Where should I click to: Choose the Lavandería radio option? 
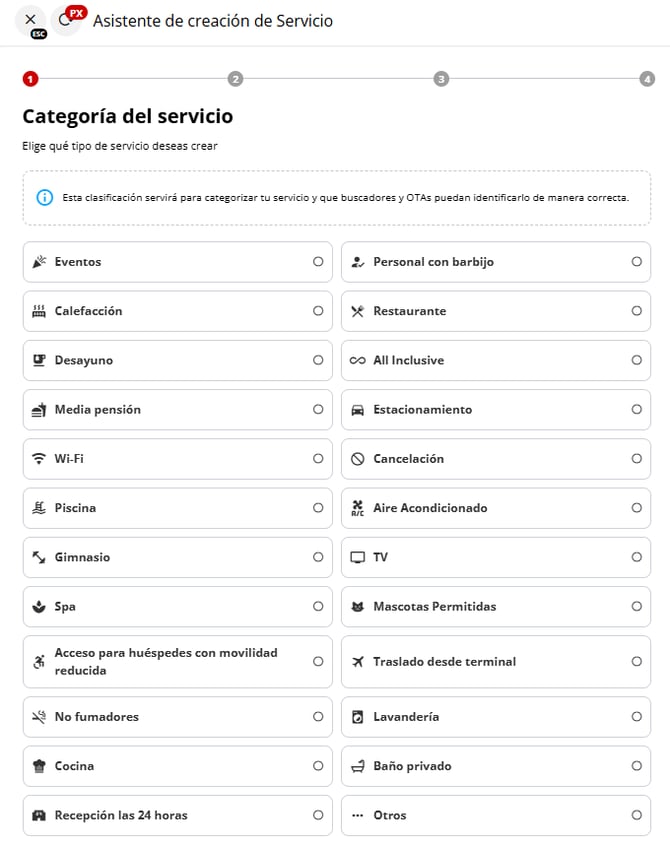(636, 717)
